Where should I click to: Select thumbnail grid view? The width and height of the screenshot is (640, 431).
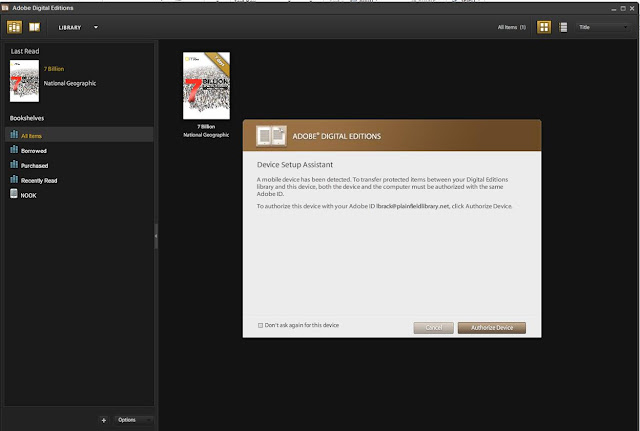544,27
